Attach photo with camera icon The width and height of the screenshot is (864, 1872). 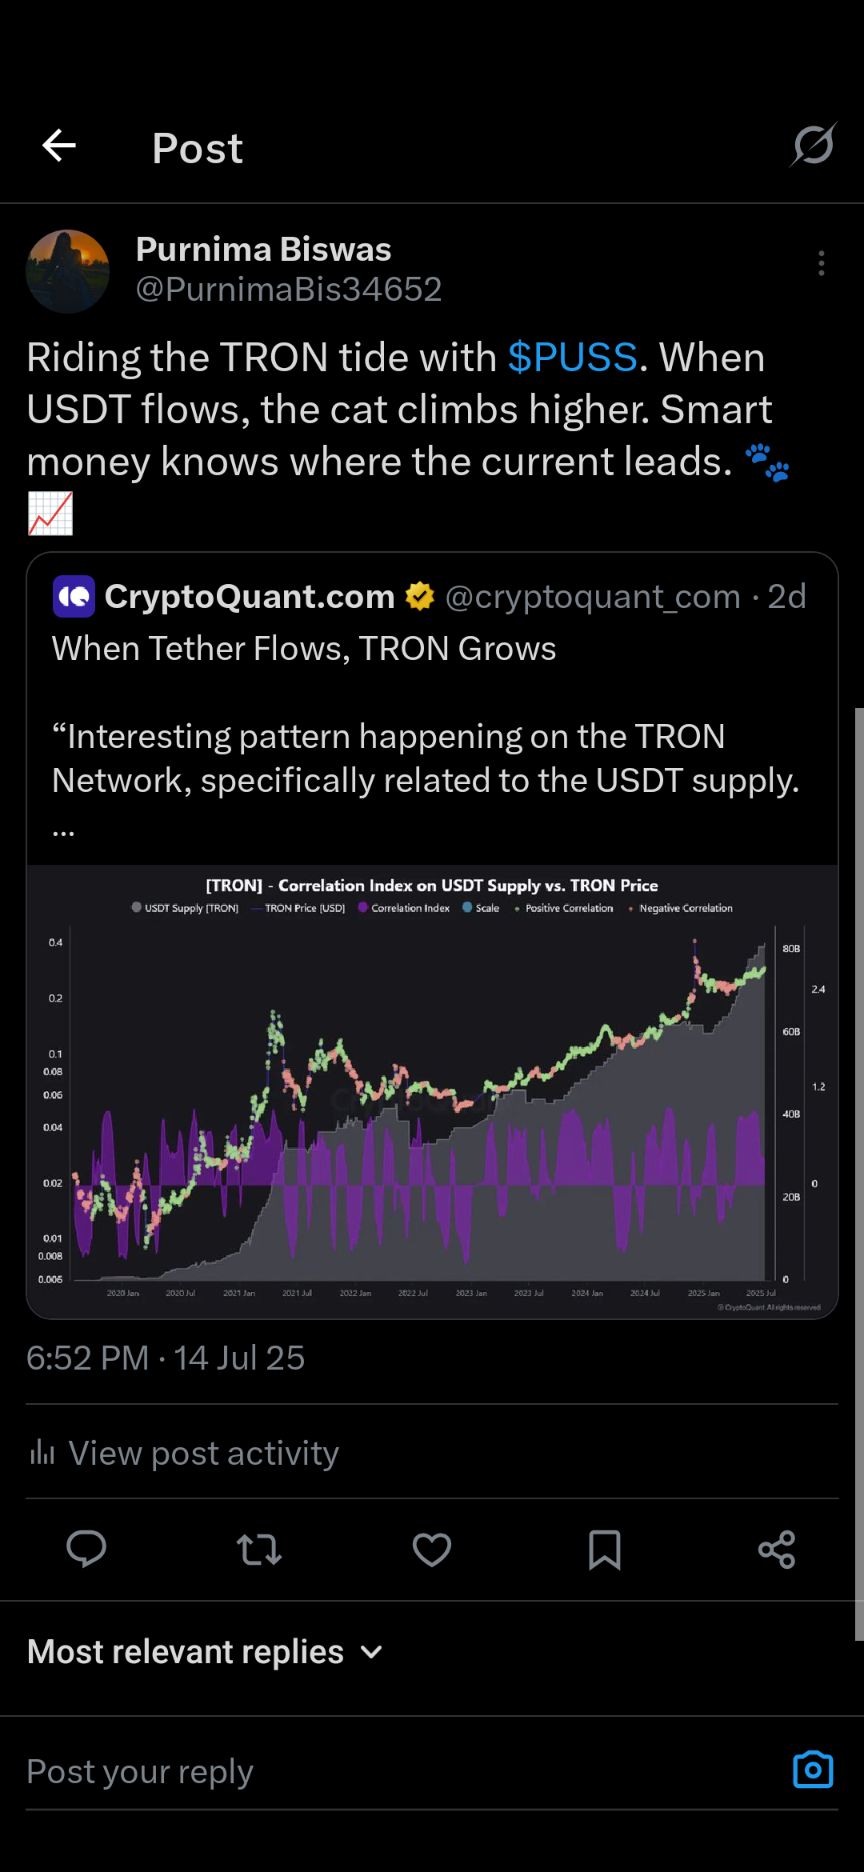pos(813,1769)
